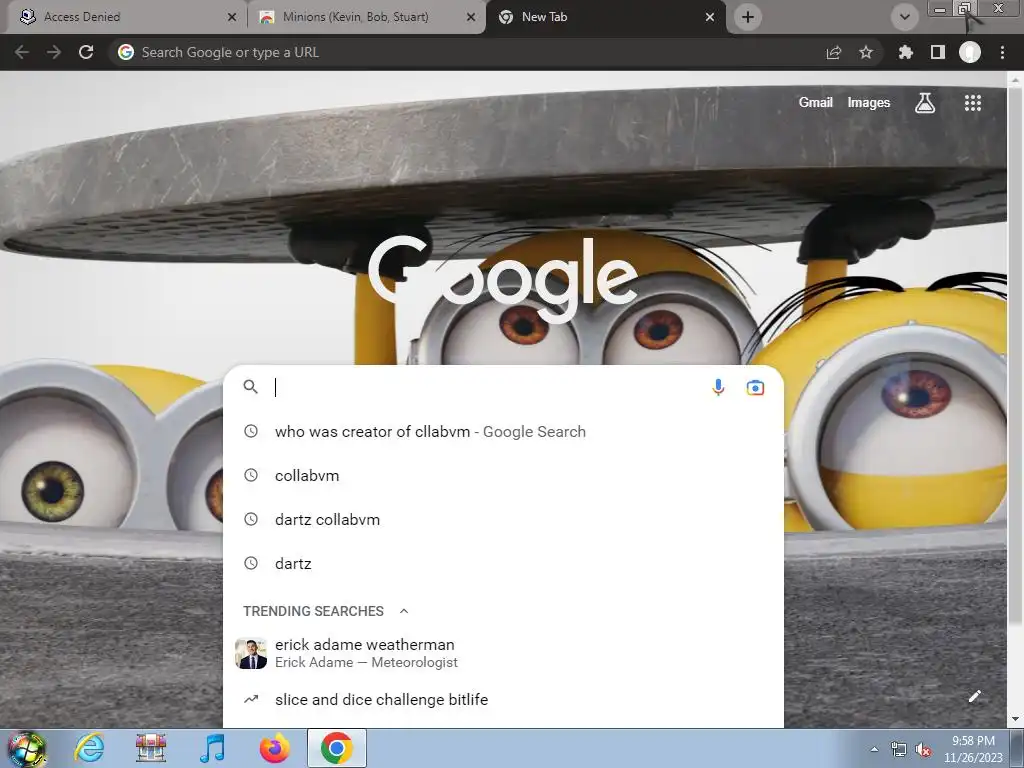
Task: Select the 'dartz' suggestion
Action: pos(503,564)
